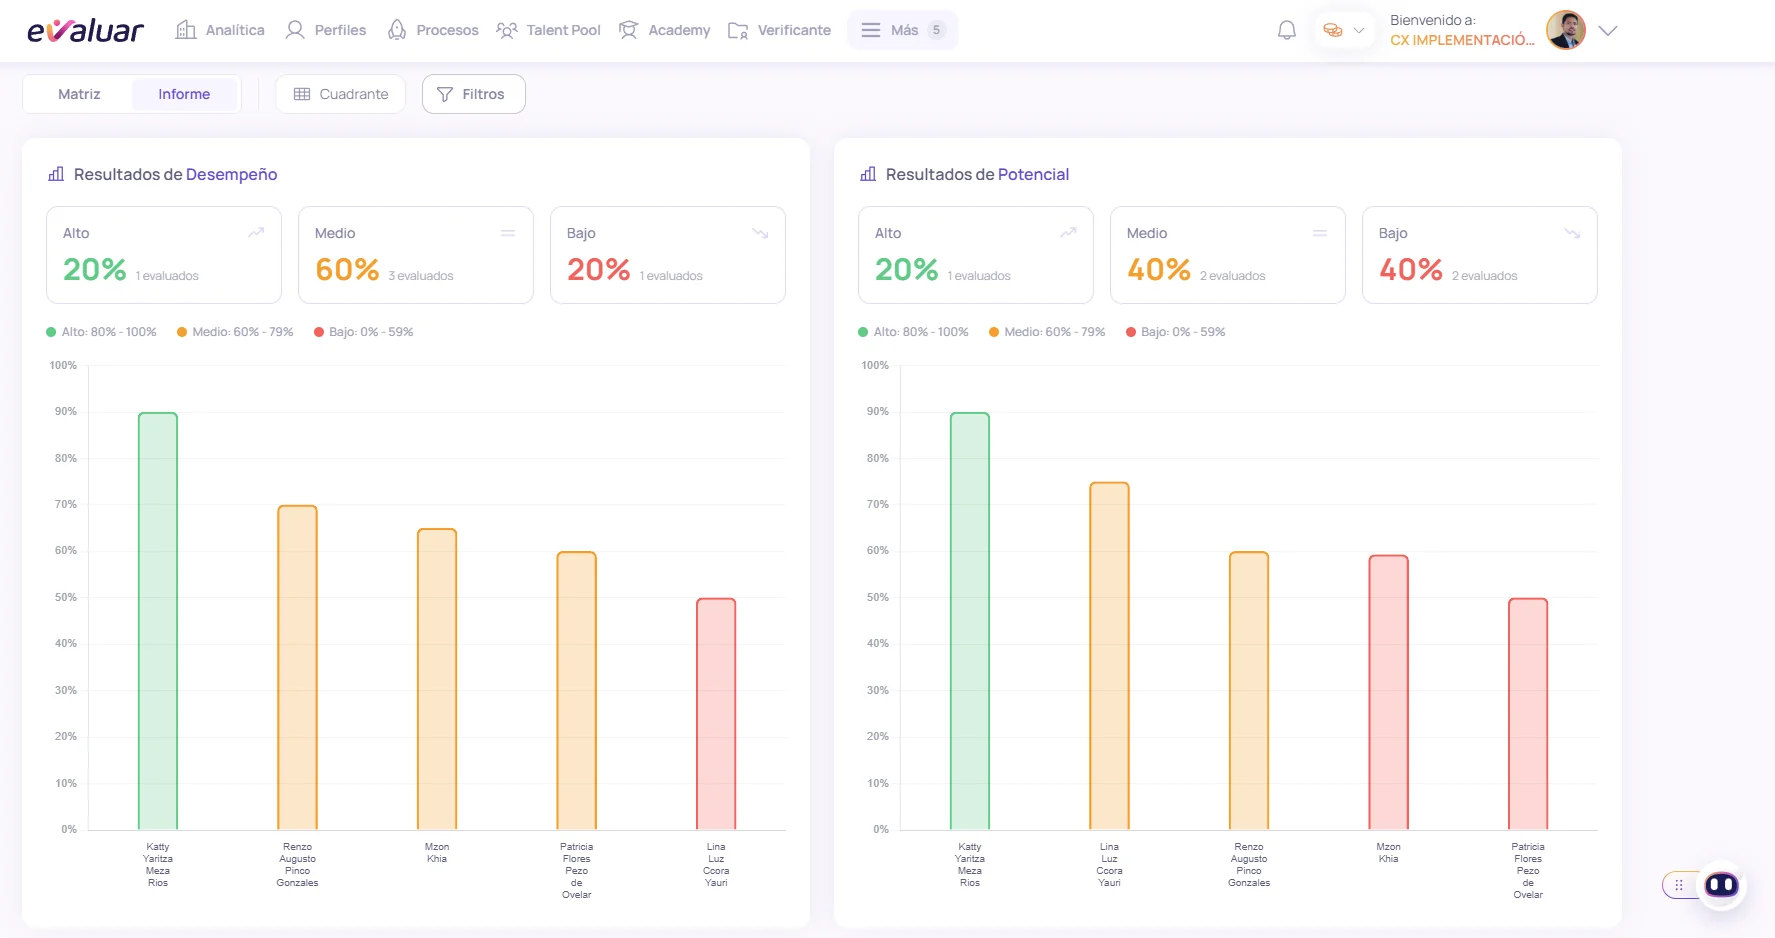Open the Analítica menu
1775x938 pixels.
pyautogui.click(x=220, y=30)
